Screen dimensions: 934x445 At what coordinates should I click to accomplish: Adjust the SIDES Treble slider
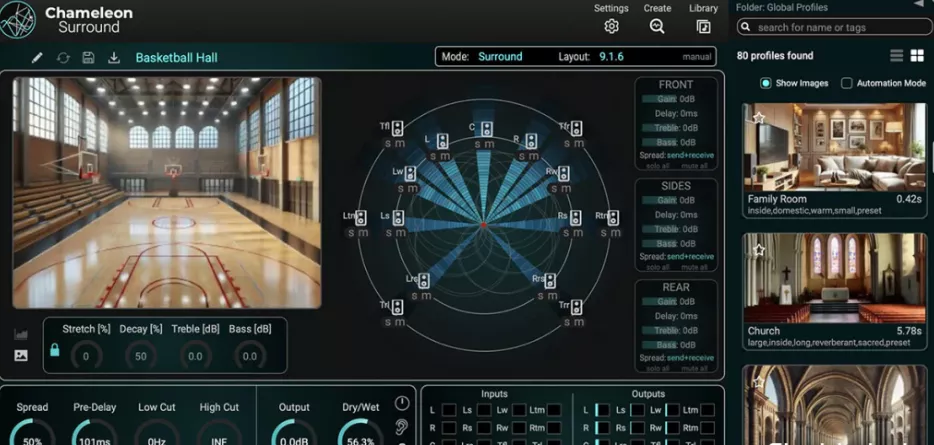pyautogui.click(x=677, y=229)
